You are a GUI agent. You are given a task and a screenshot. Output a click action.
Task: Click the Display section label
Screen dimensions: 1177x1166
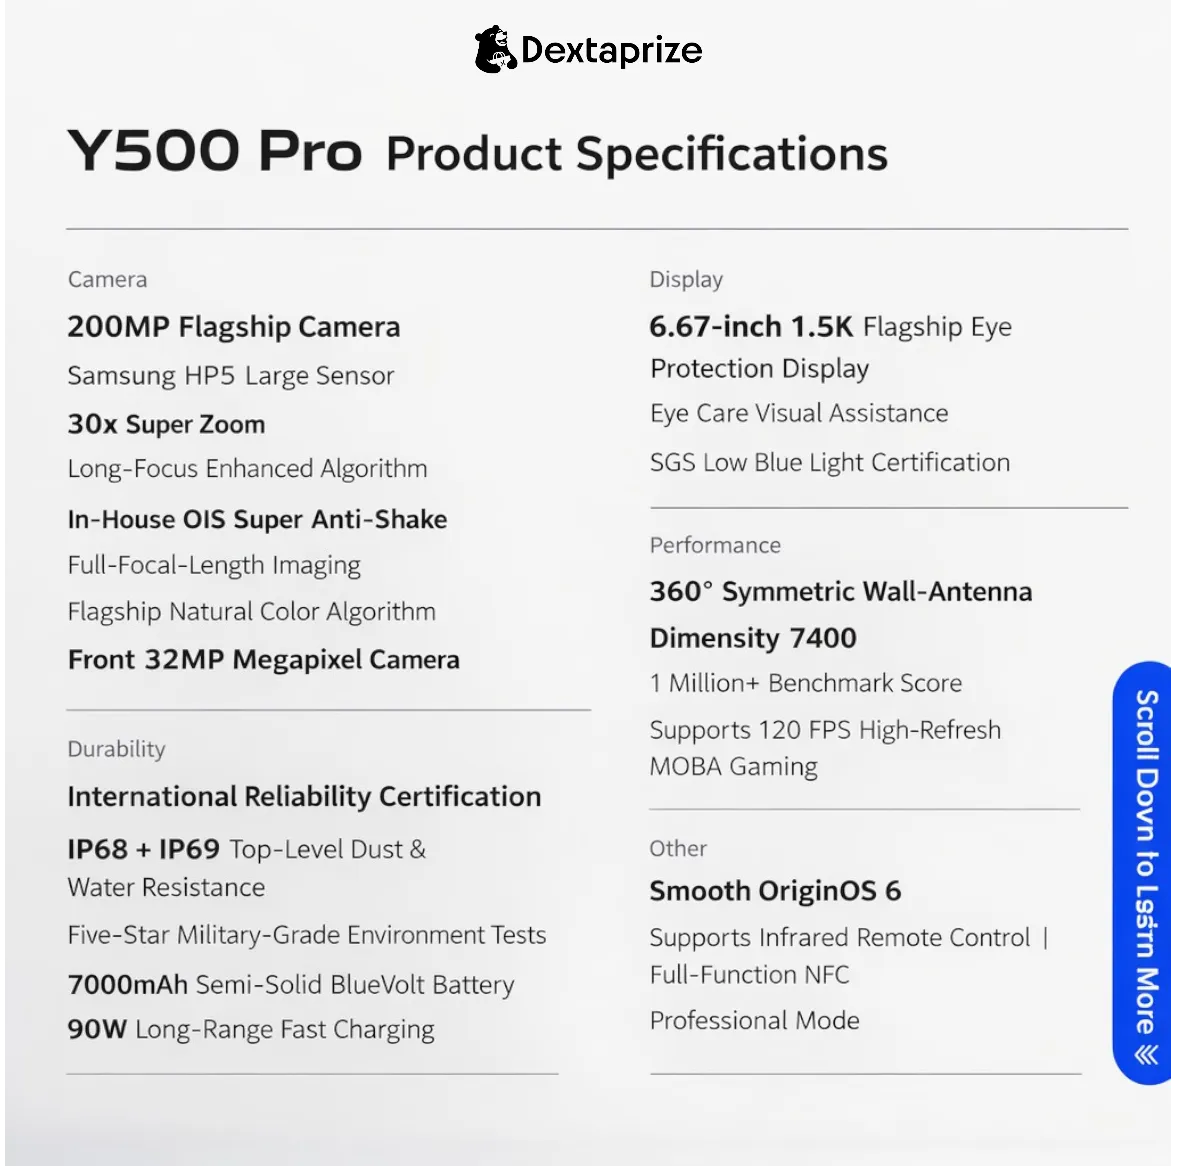point(686,280)
